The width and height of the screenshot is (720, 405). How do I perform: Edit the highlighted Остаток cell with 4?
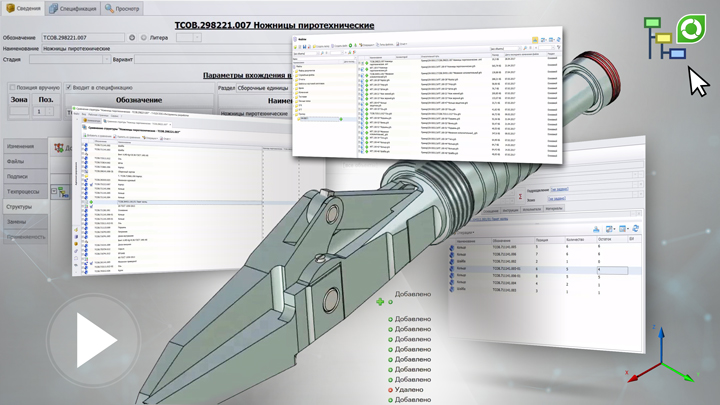point(613,270)
